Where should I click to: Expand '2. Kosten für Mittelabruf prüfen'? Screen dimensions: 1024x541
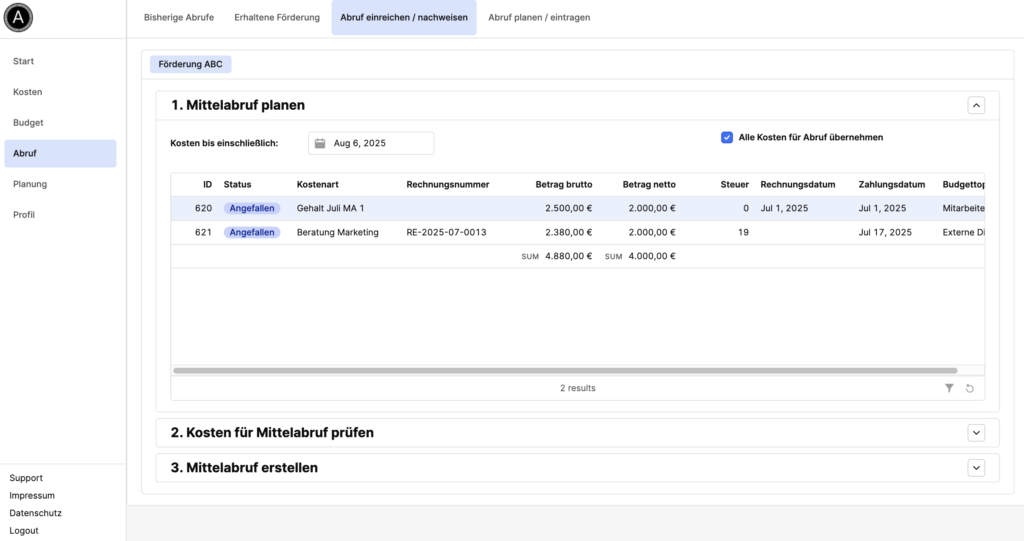coord(977,432)
